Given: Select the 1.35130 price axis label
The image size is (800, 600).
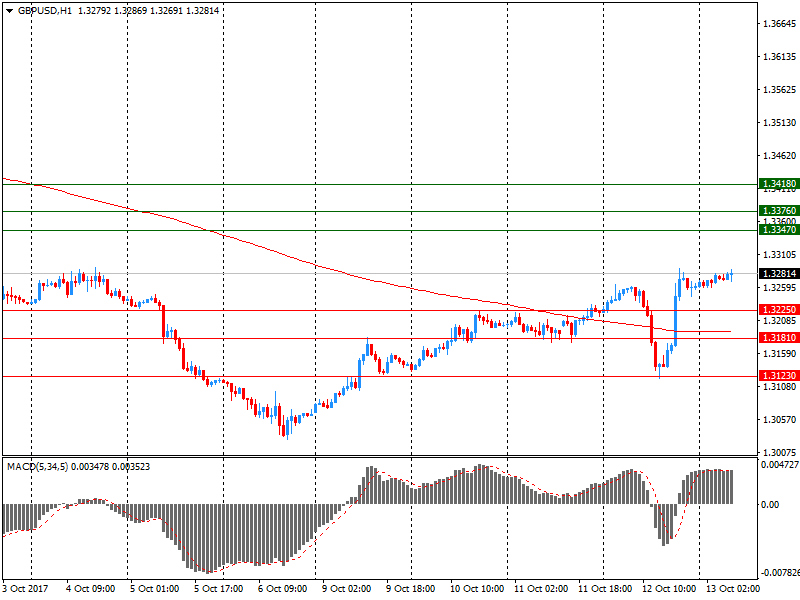Looking at the screenshot, I should [780, 123].
